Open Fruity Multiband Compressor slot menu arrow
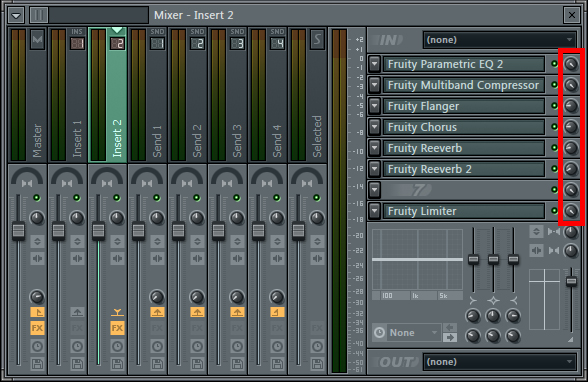Viewport: 588px width, 382px height. (x=374, y=85)
